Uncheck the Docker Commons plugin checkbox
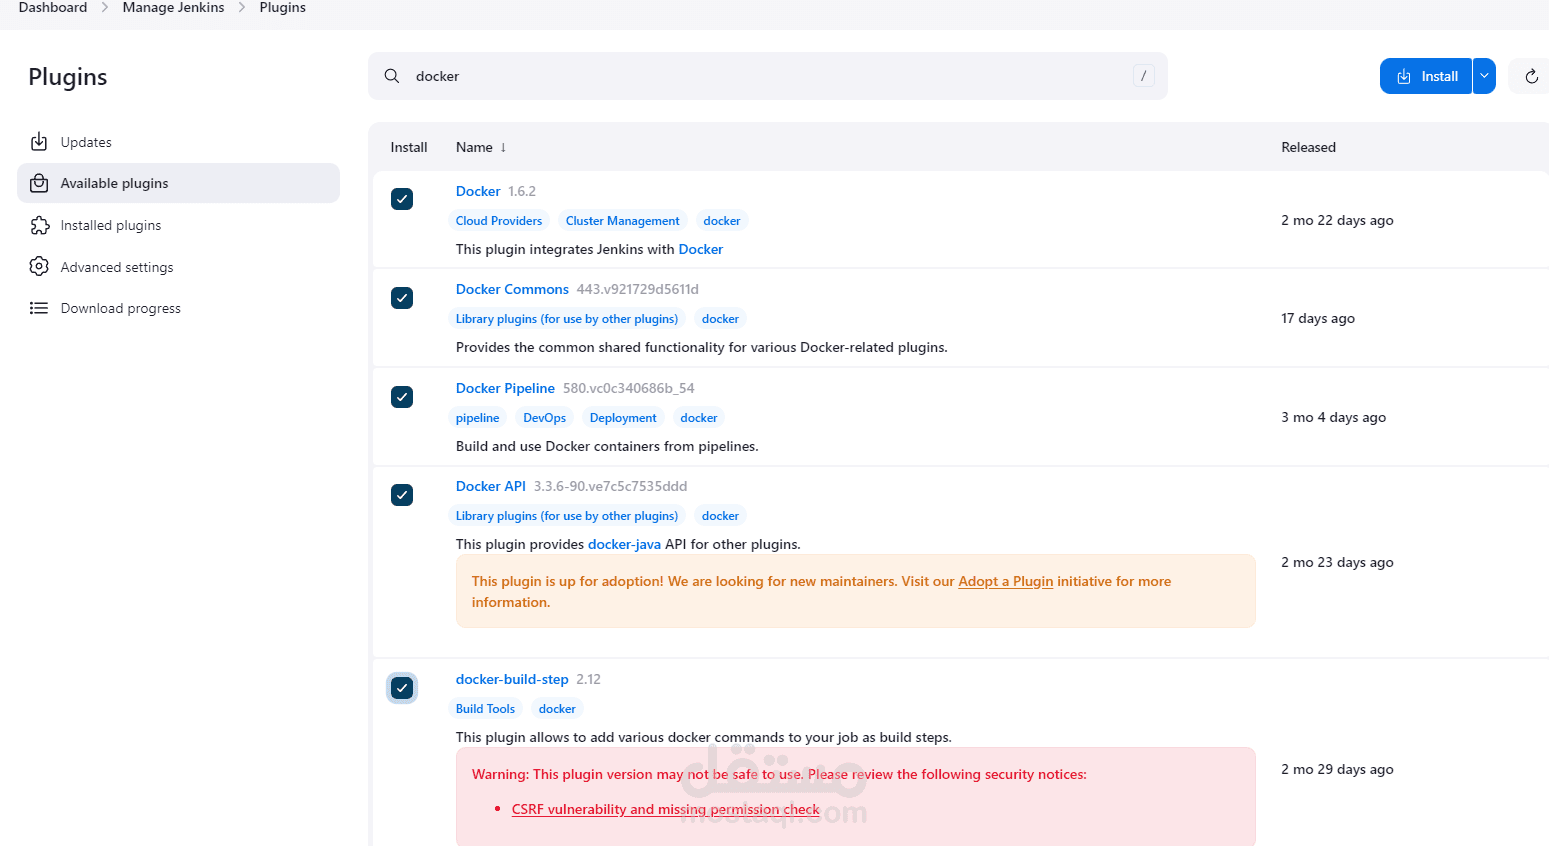 (402, 298)
